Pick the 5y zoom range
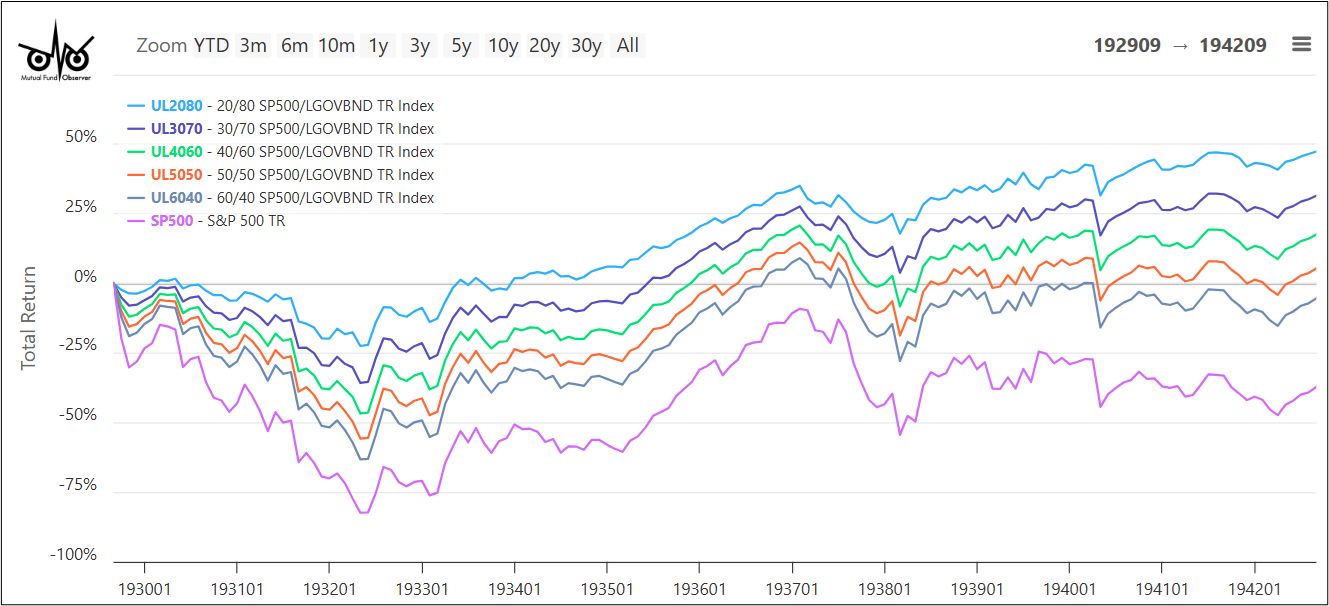Image resolution: width=1329 pixels, height=606 pixels. [x=461, y=45]
